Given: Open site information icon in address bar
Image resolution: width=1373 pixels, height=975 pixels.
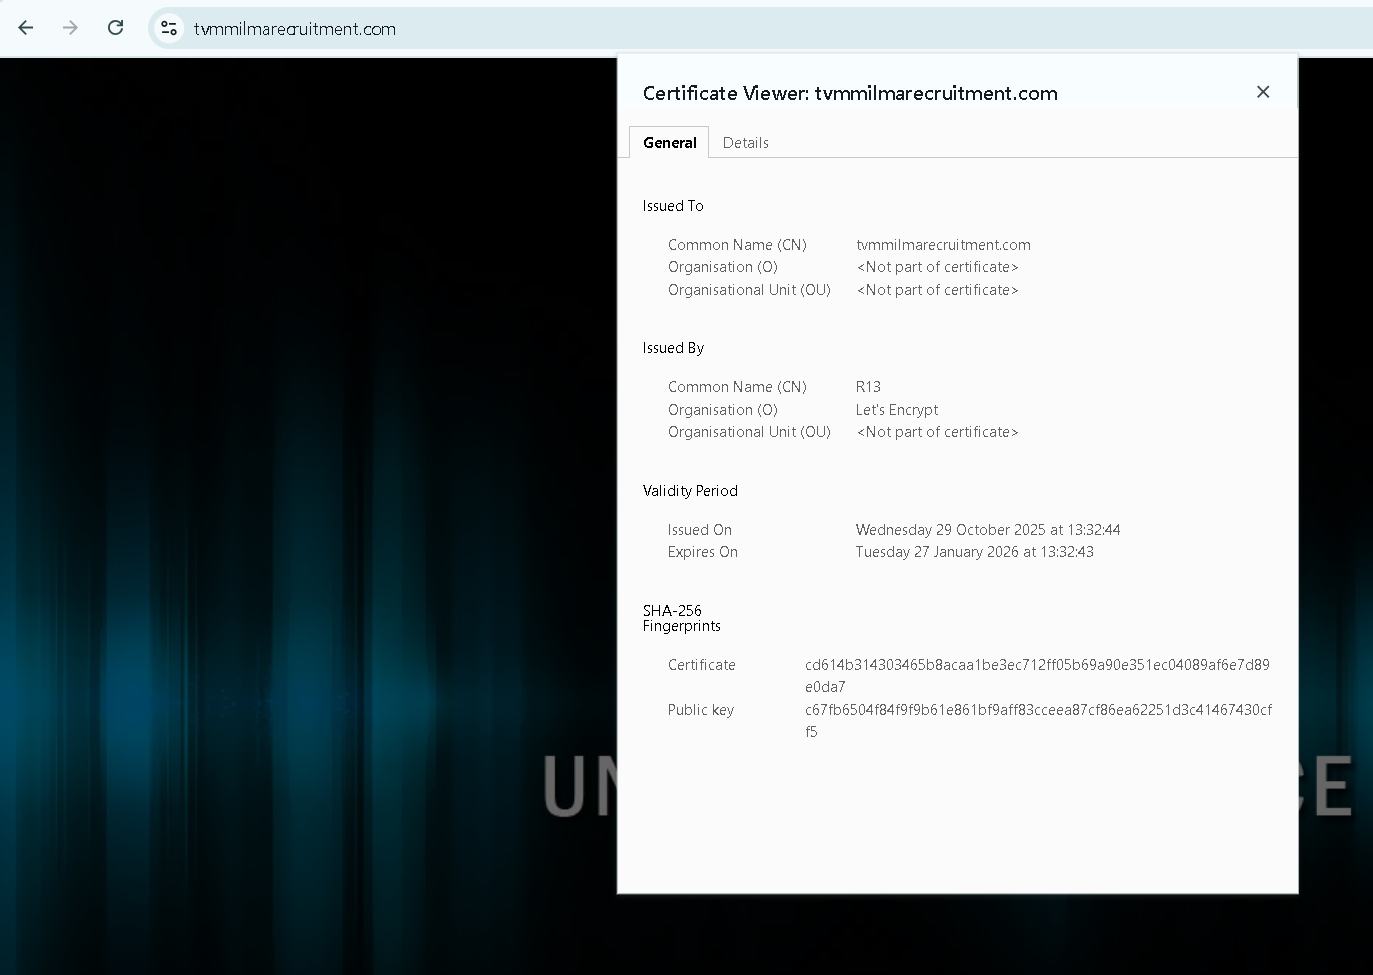Looking at the screenshot, I should (169, 28).
